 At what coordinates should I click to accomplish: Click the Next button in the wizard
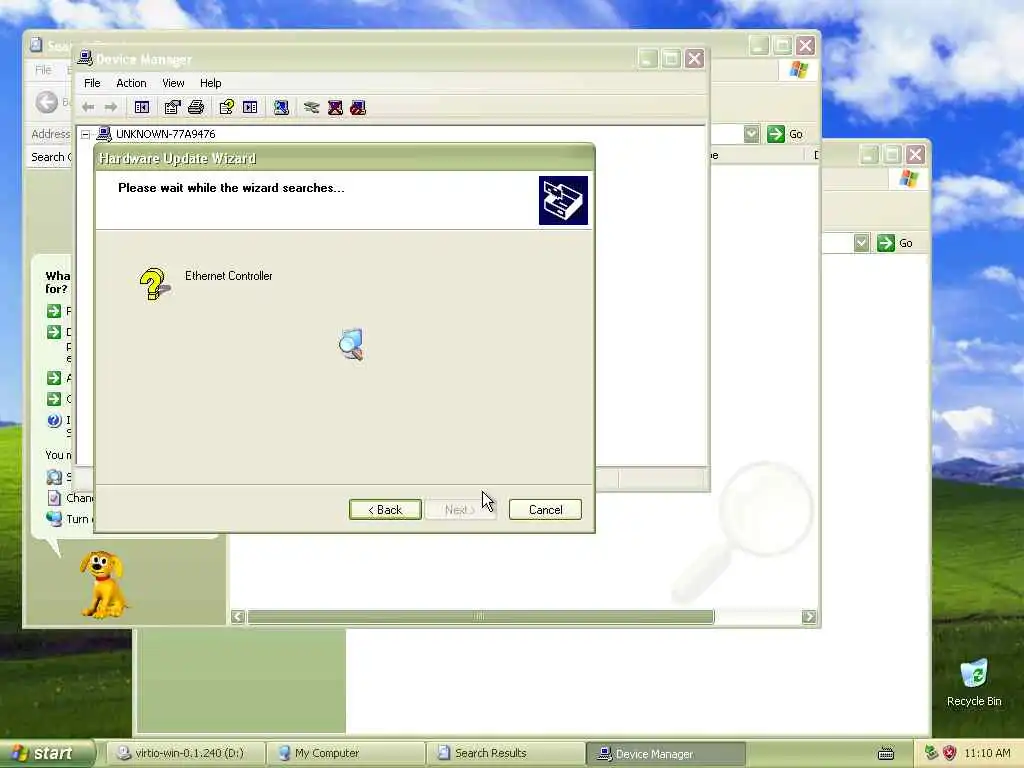460,510
